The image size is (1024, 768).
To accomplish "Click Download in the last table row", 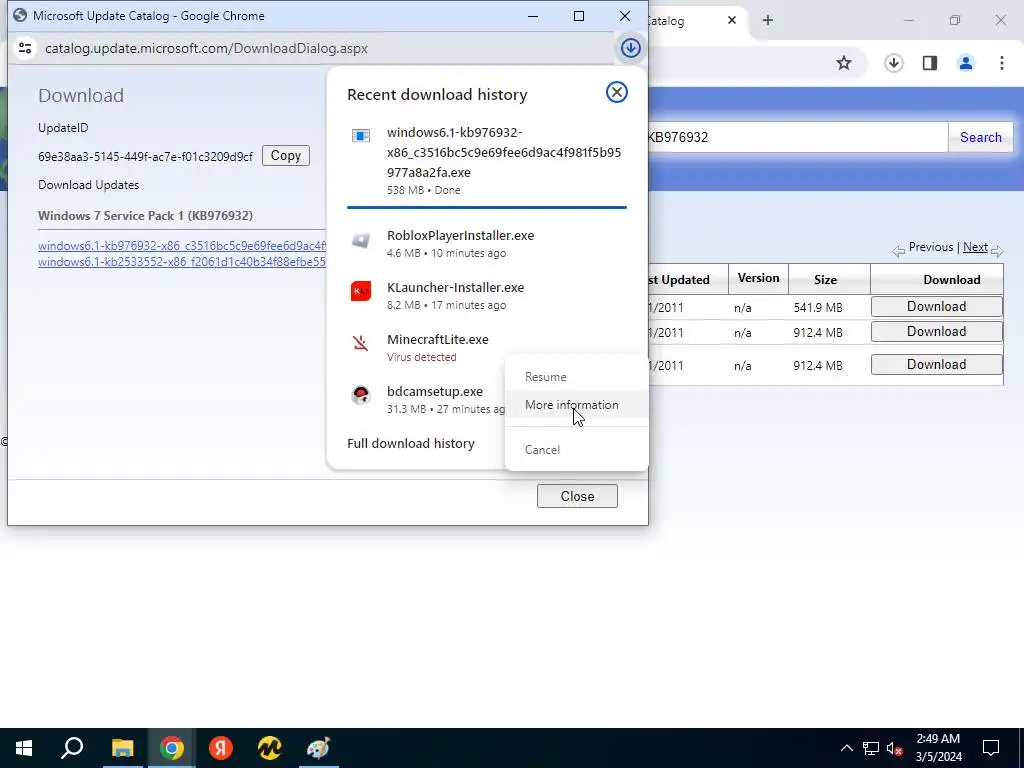I will coord(936,364).
